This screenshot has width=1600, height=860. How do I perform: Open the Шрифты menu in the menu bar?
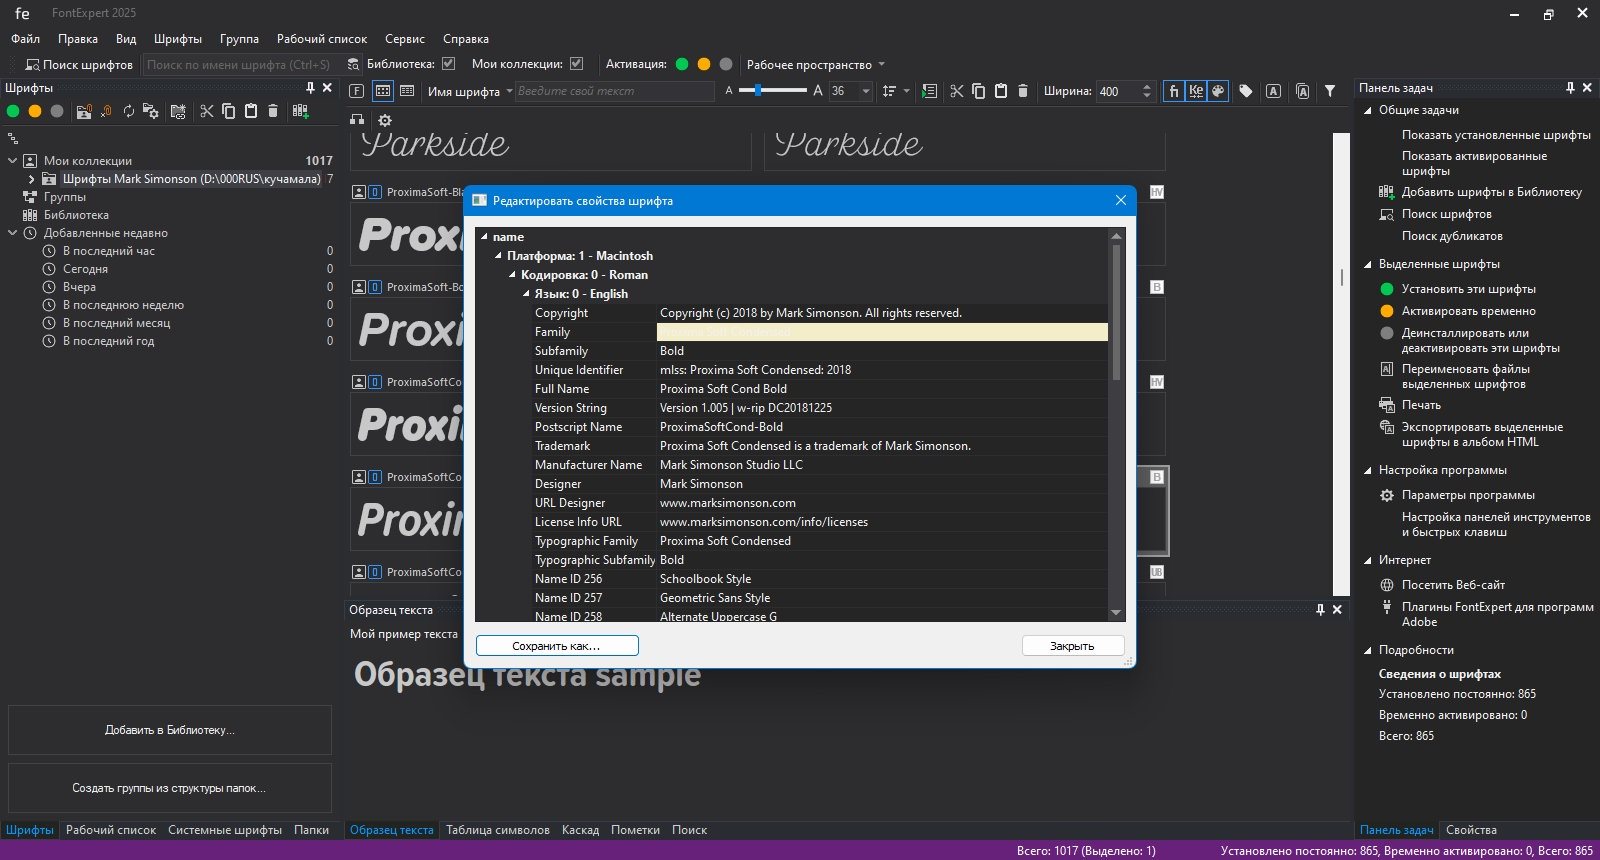click(178, 39)
